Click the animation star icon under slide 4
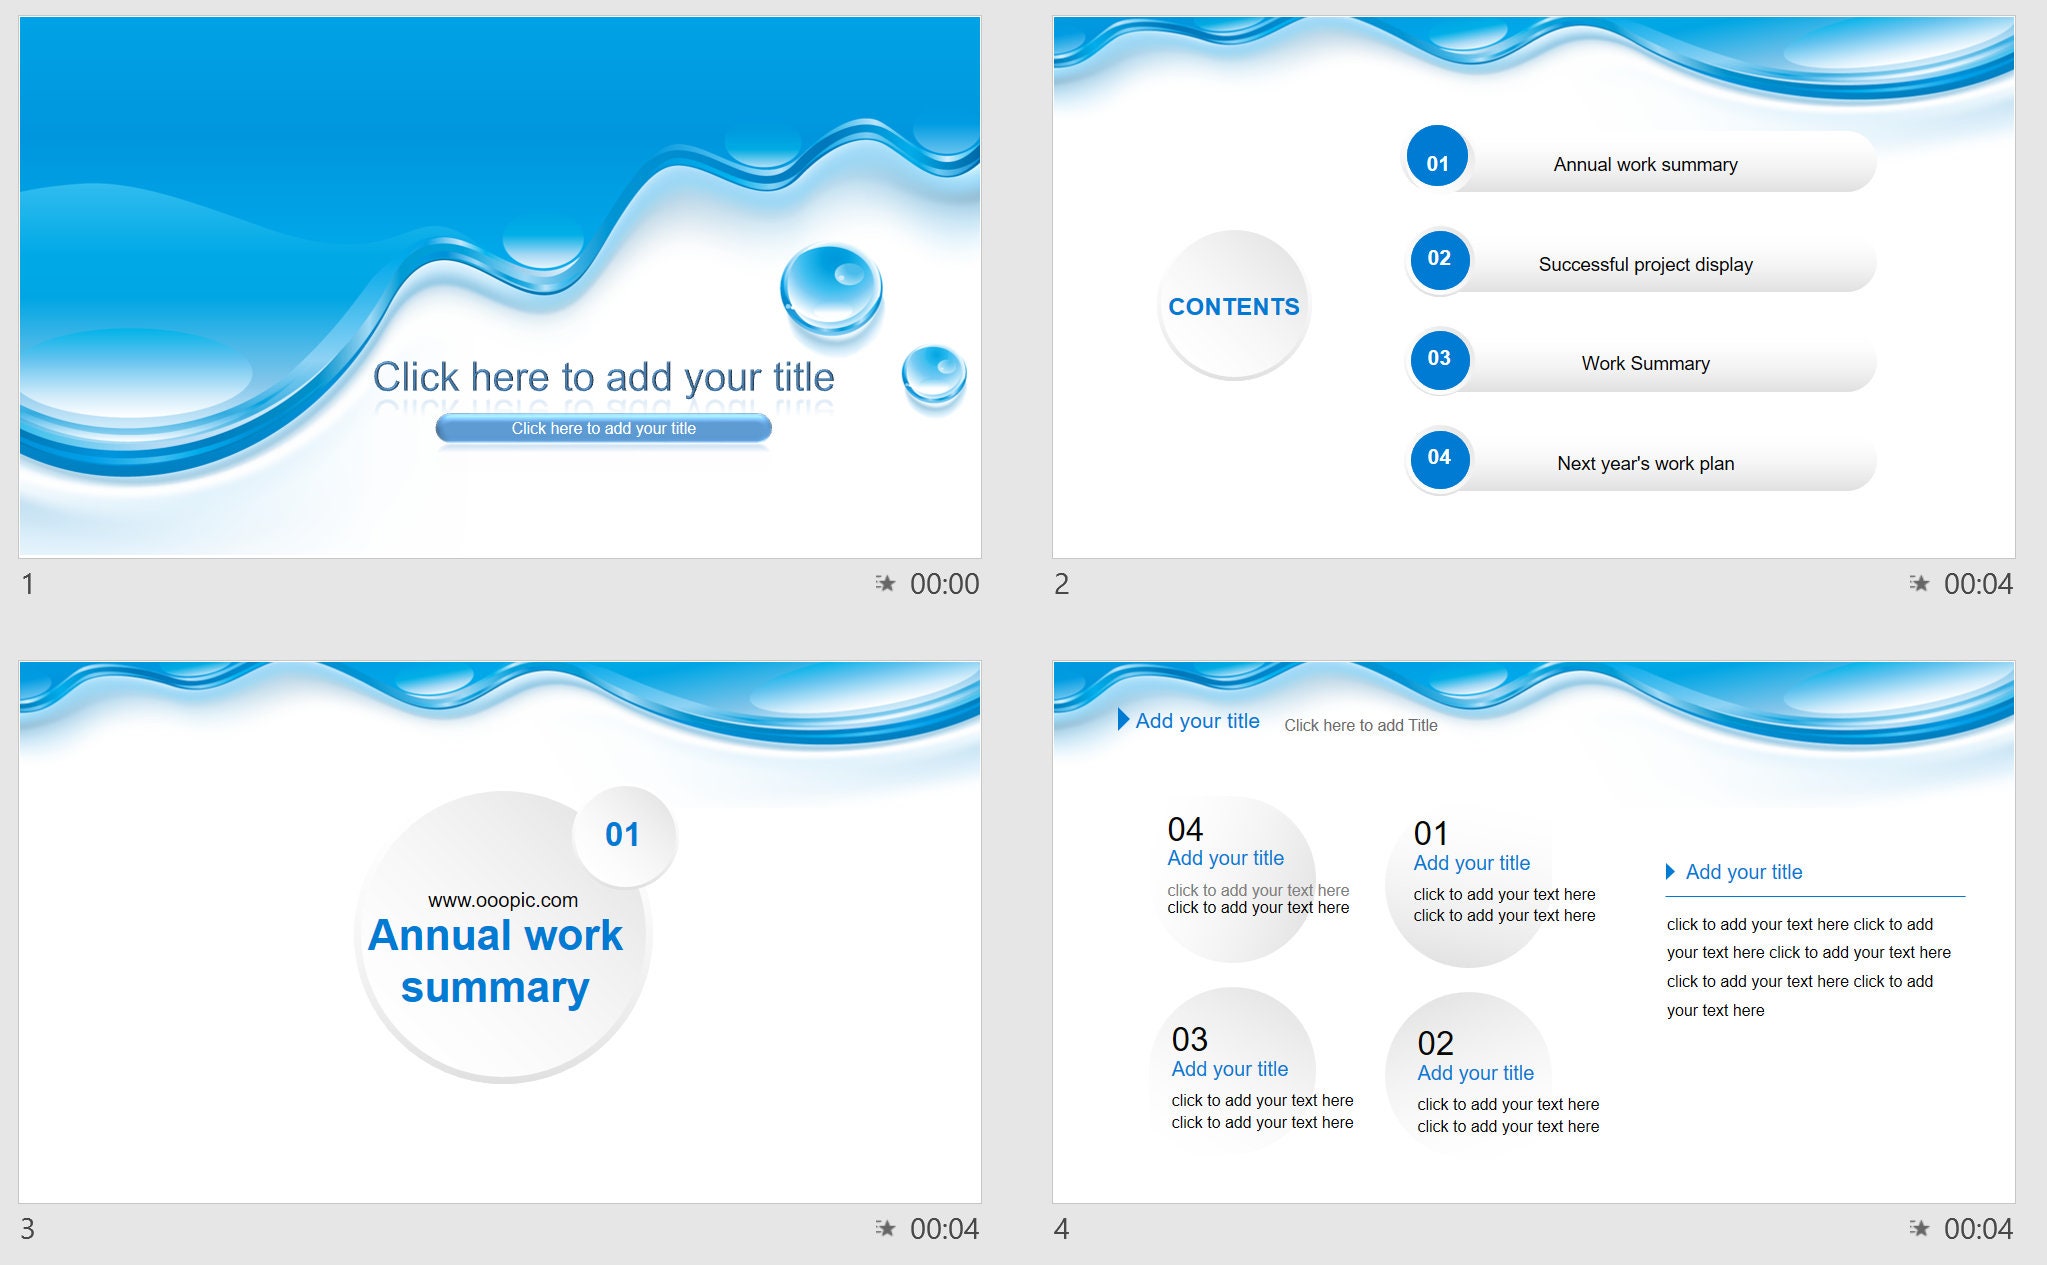The height and width of the screenshot is (1265, 2047). tap(1921, 1229)
